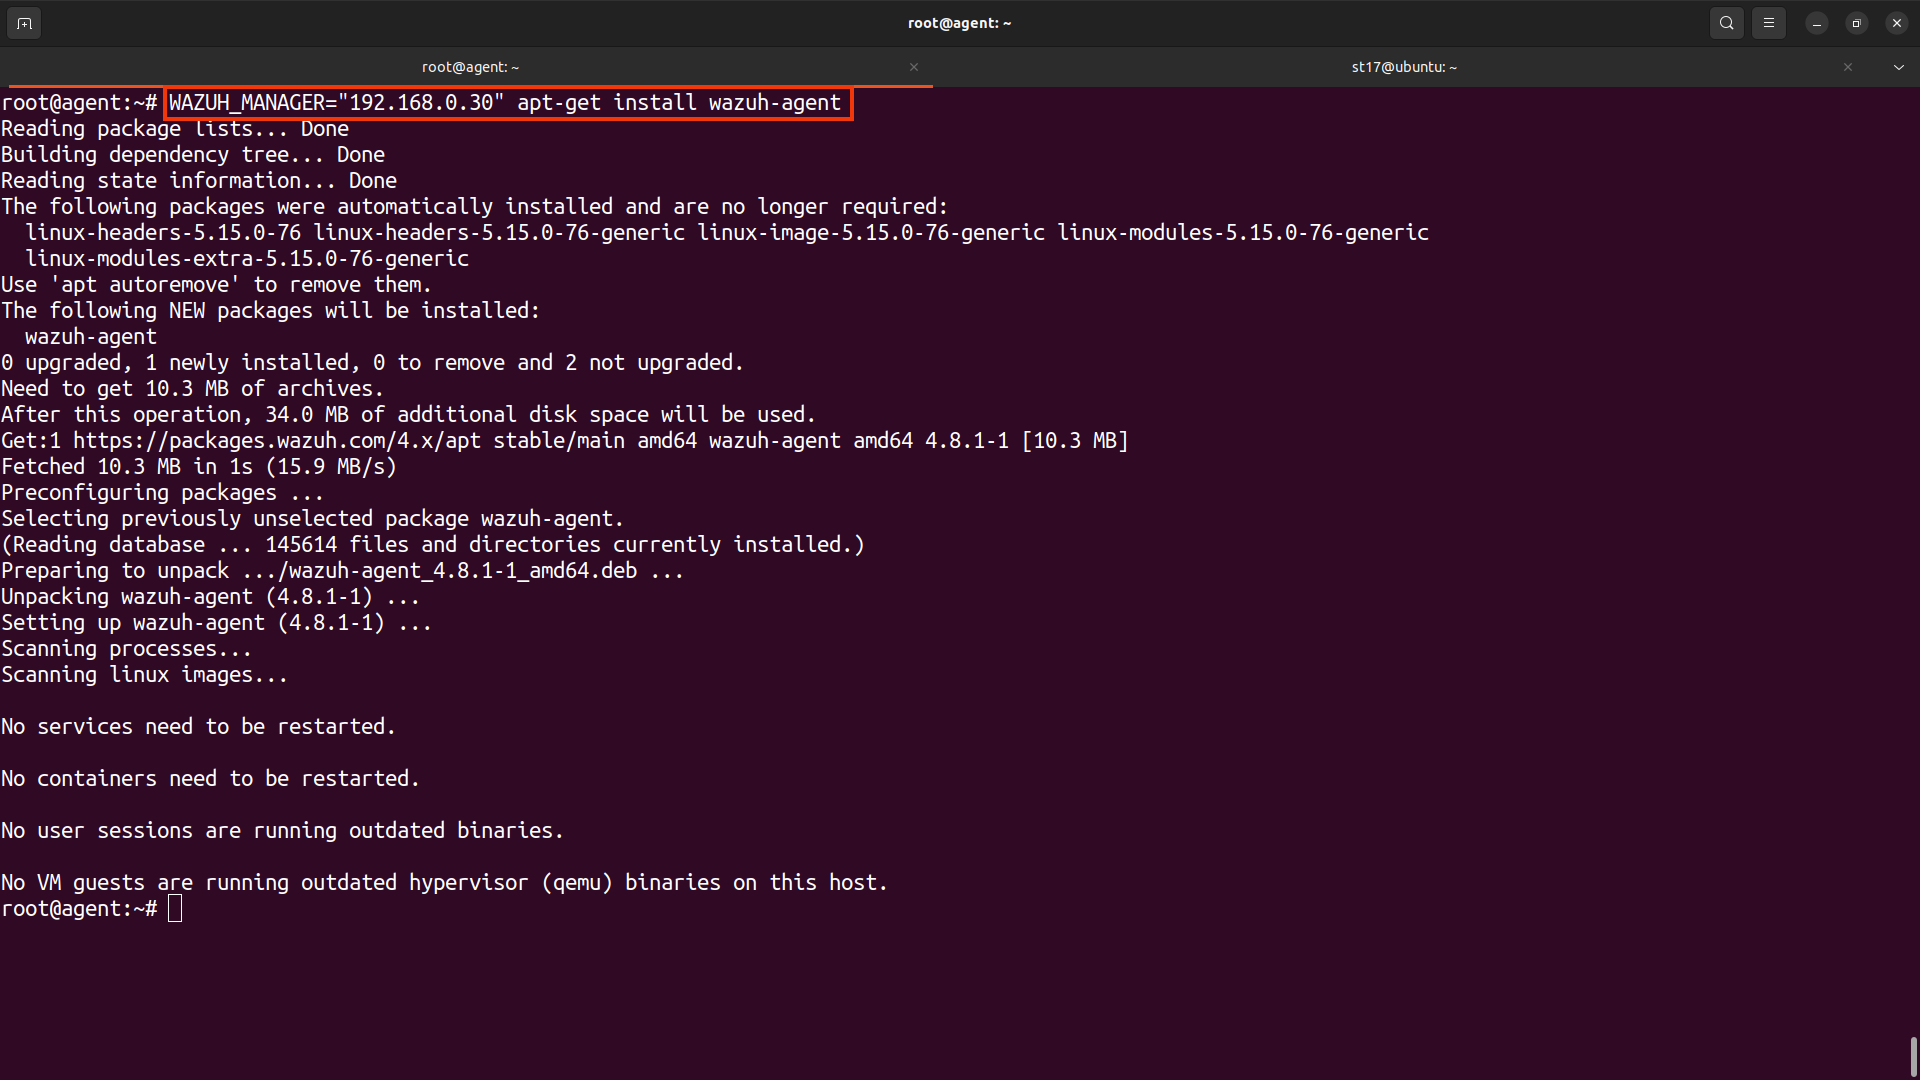Screen dimensions: 1920x1080
Task: Click the 'Scanning linux images...' line
Action: click(144, 675)
